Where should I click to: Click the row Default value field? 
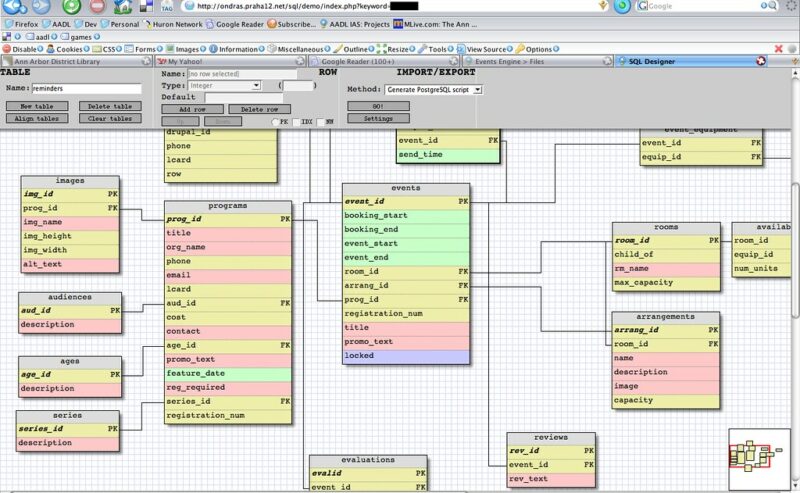[x=244, y=97]
